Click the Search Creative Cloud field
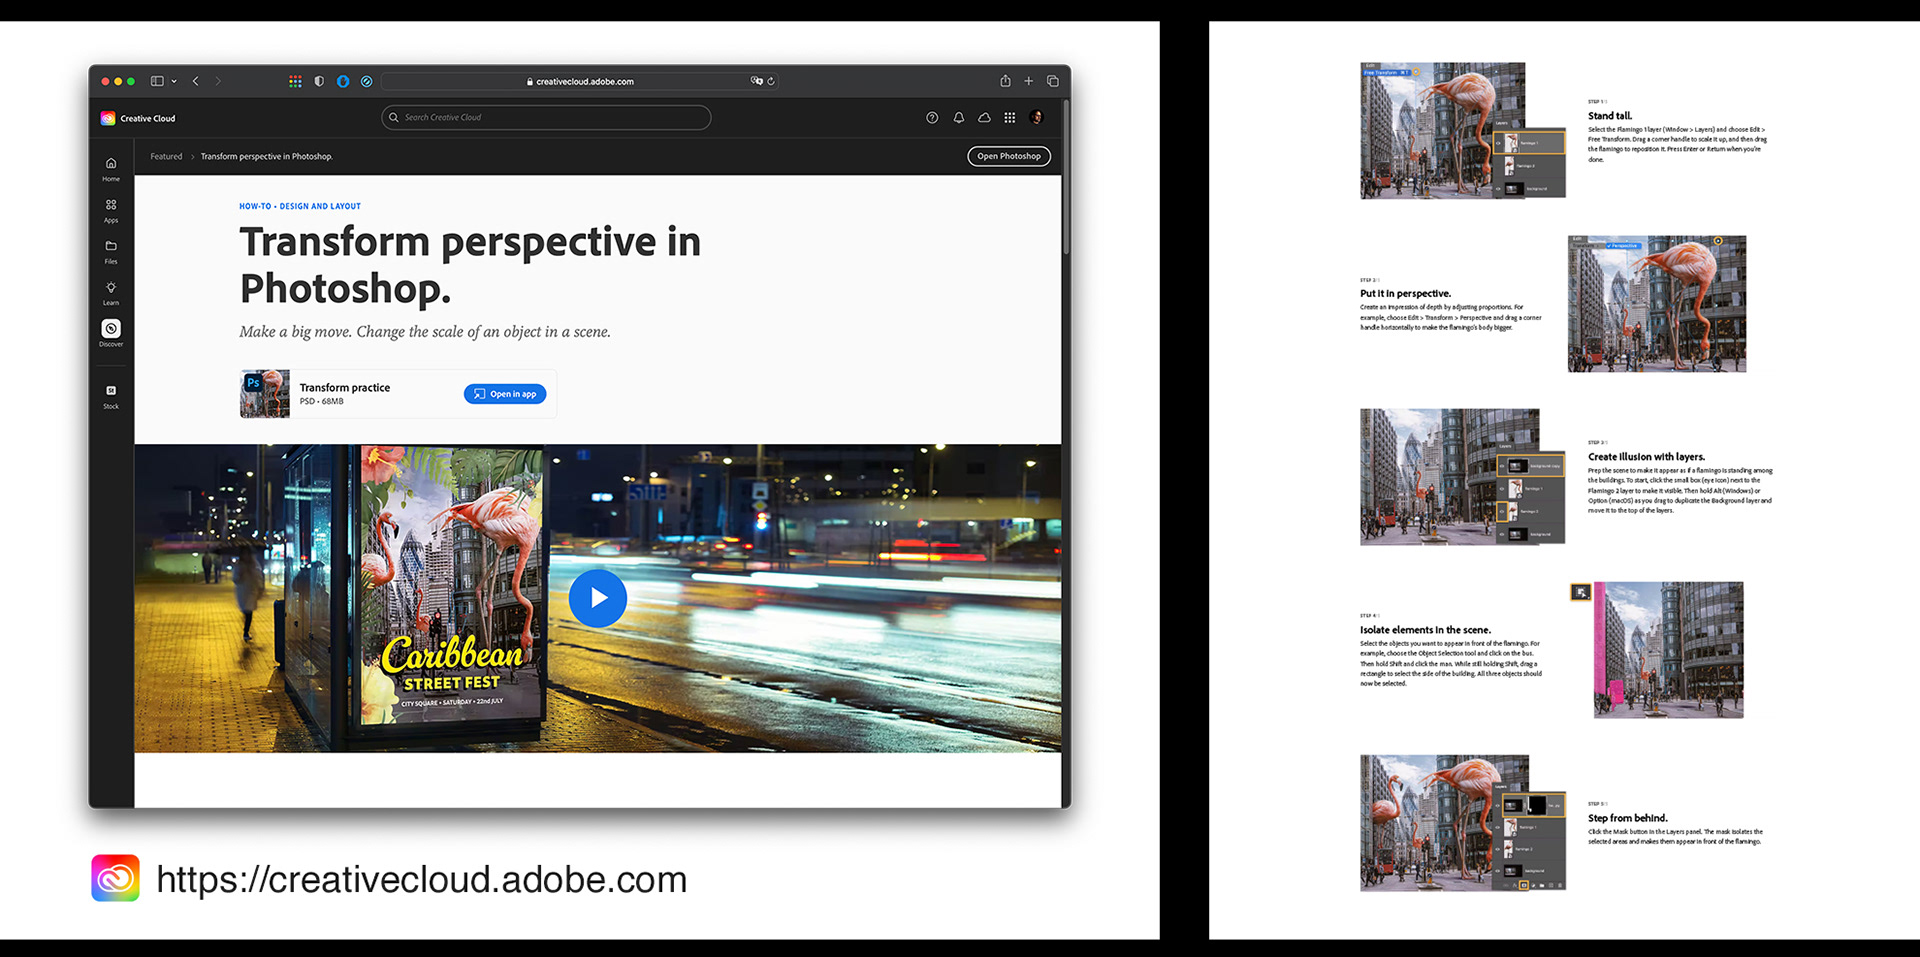This screenshot has height=957, width=1920. click(546, 118)
